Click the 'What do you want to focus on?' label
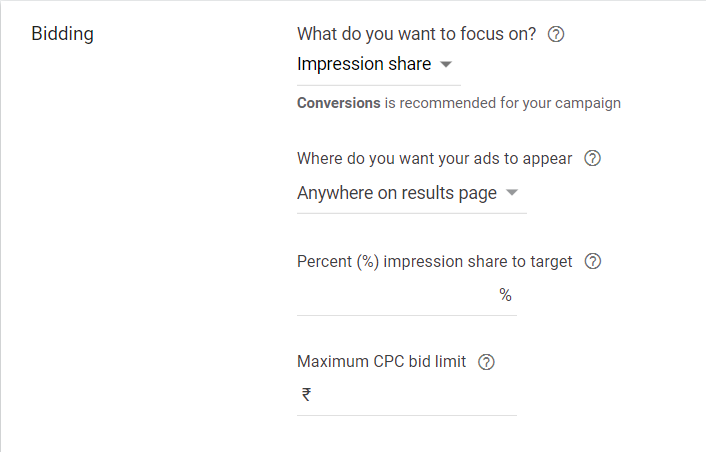 (417, 34)
